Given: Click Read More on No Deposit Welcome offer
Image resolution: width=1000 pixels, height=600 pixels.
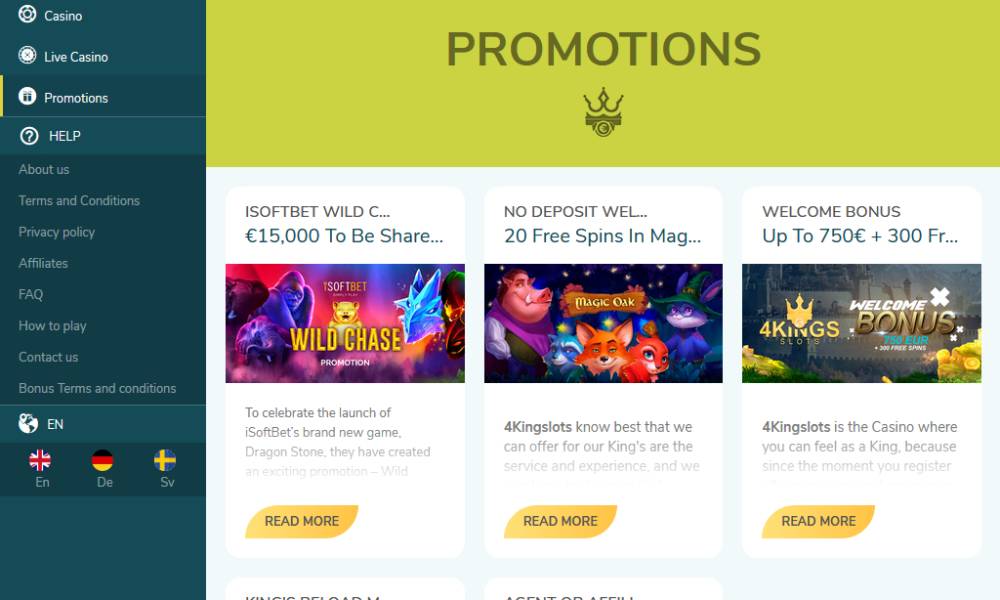Looking at the screenshot, I should pyautogui.click(x=560, y=521).
